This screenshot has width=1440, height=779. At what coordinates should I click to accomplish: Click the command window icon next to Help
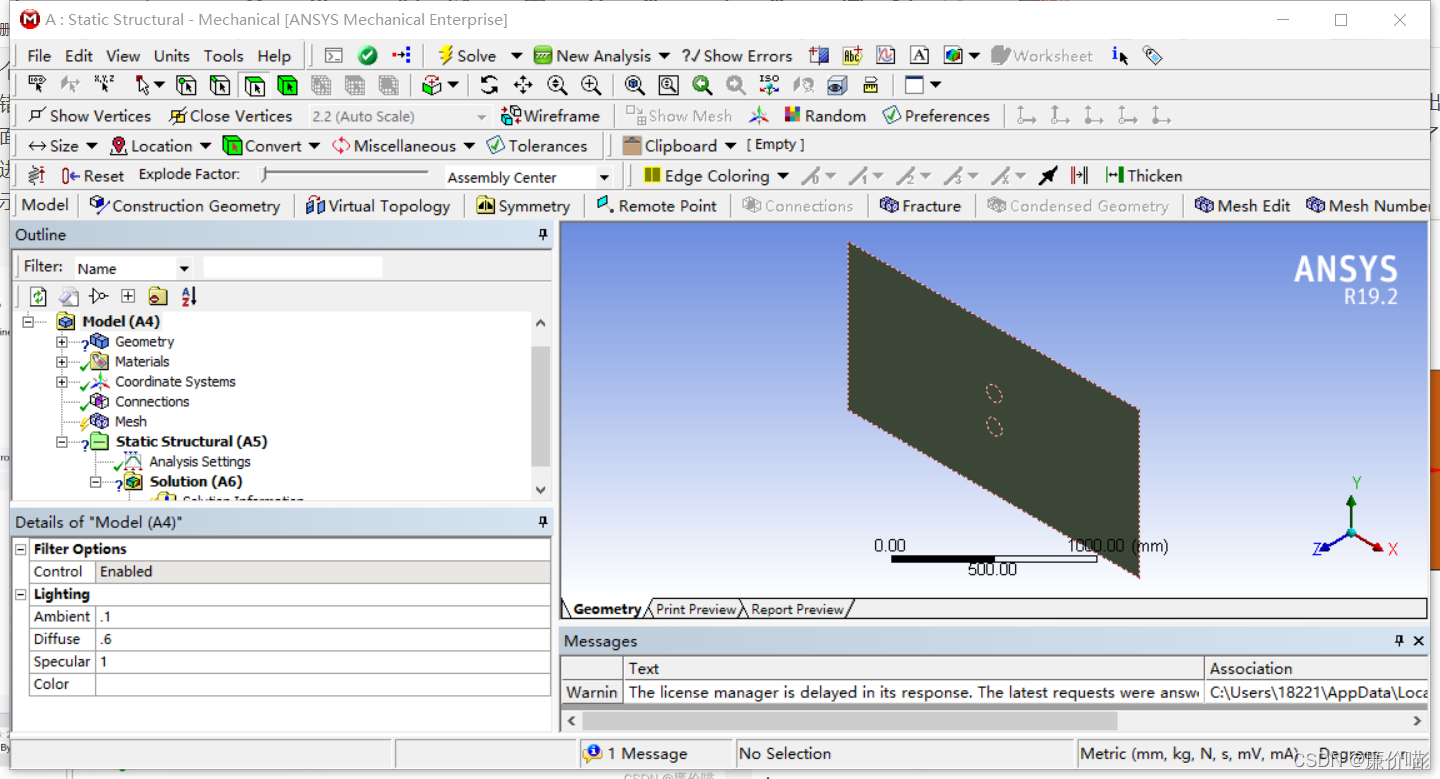(334, 56)
